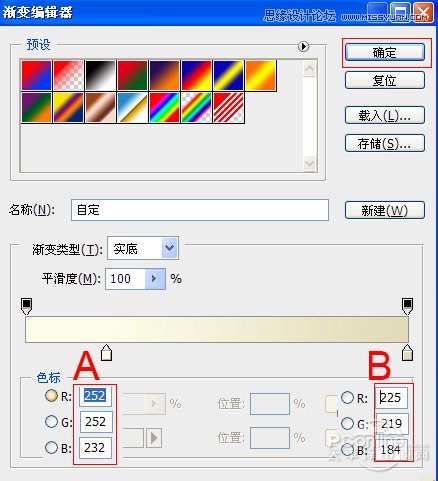This screenshot has width=438, height=481.
Task: Select the R radio button in group B
Action: pyautogui.click(x=347, y=397)
